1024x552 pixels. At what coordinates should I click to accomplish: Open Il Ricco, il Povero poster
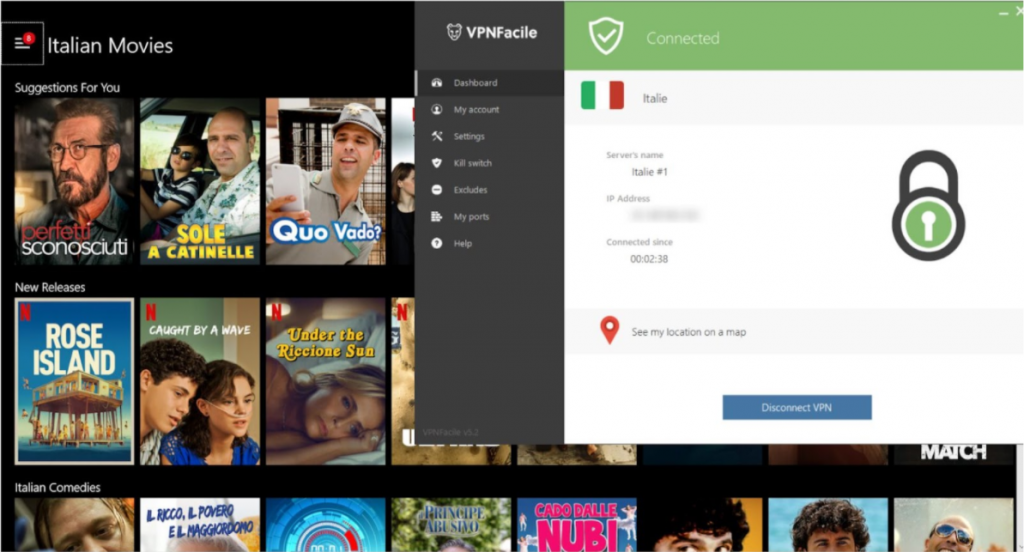coord(200,525)
